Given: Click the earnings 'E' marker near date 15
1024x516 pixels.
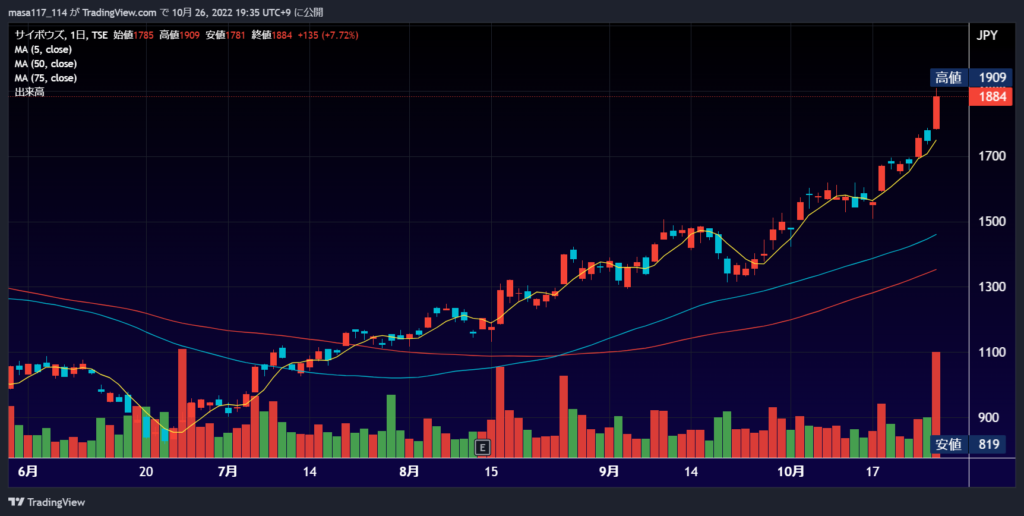Looking at the screenshot, I should 483,447.
